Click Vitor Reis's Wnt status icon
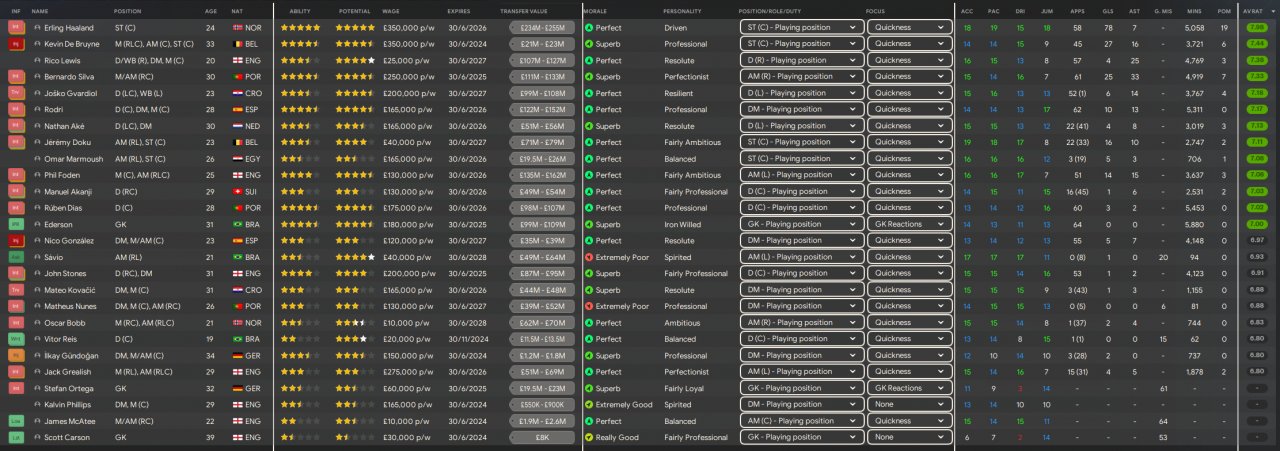1280x451 pixels. (16, 339)
